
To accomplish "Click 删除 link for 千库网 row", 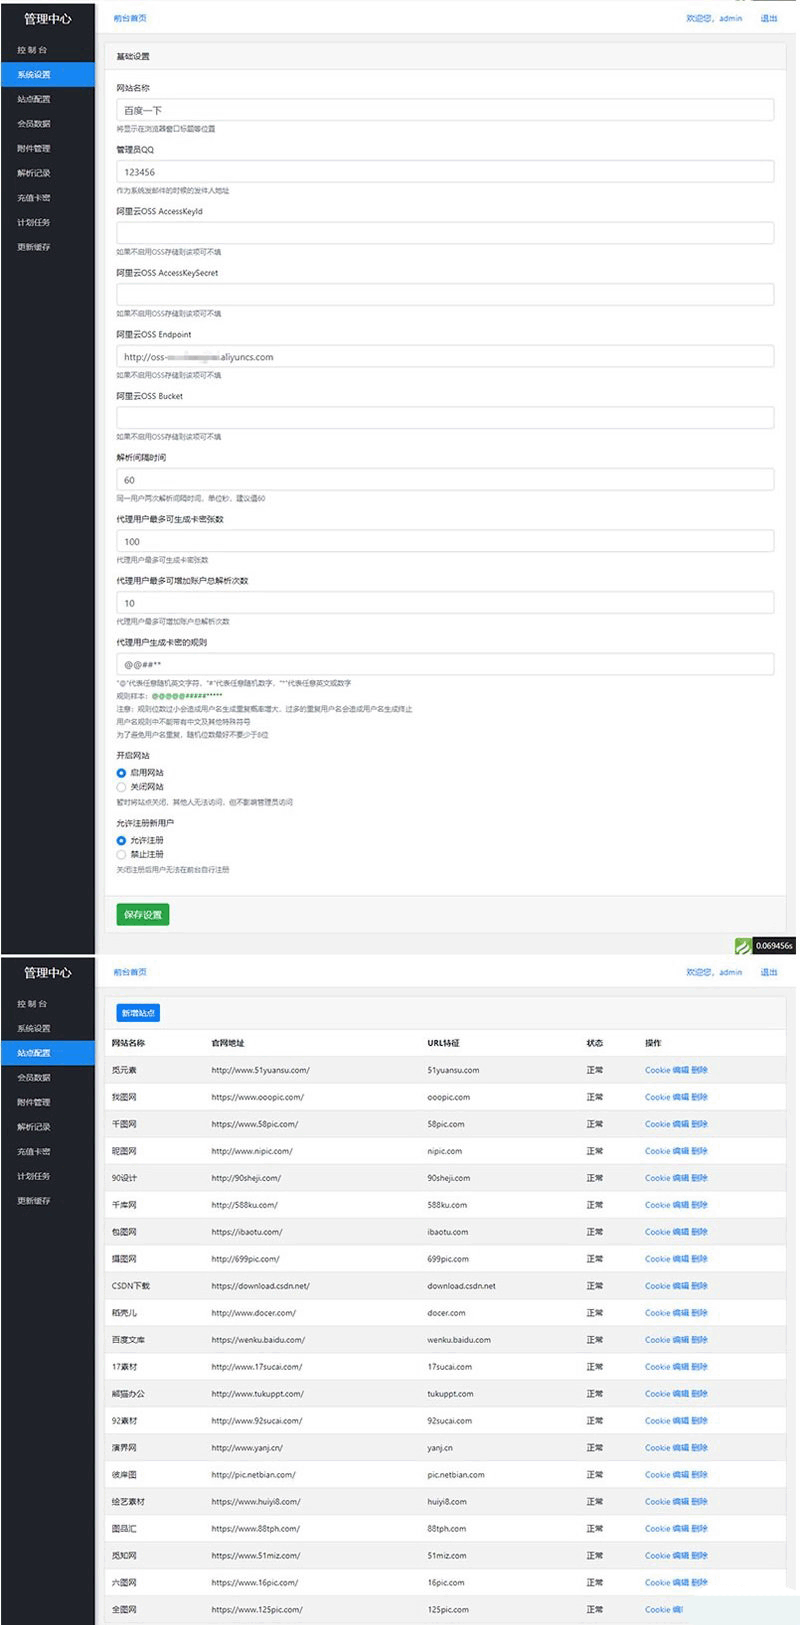I will tap(700, 1205).
